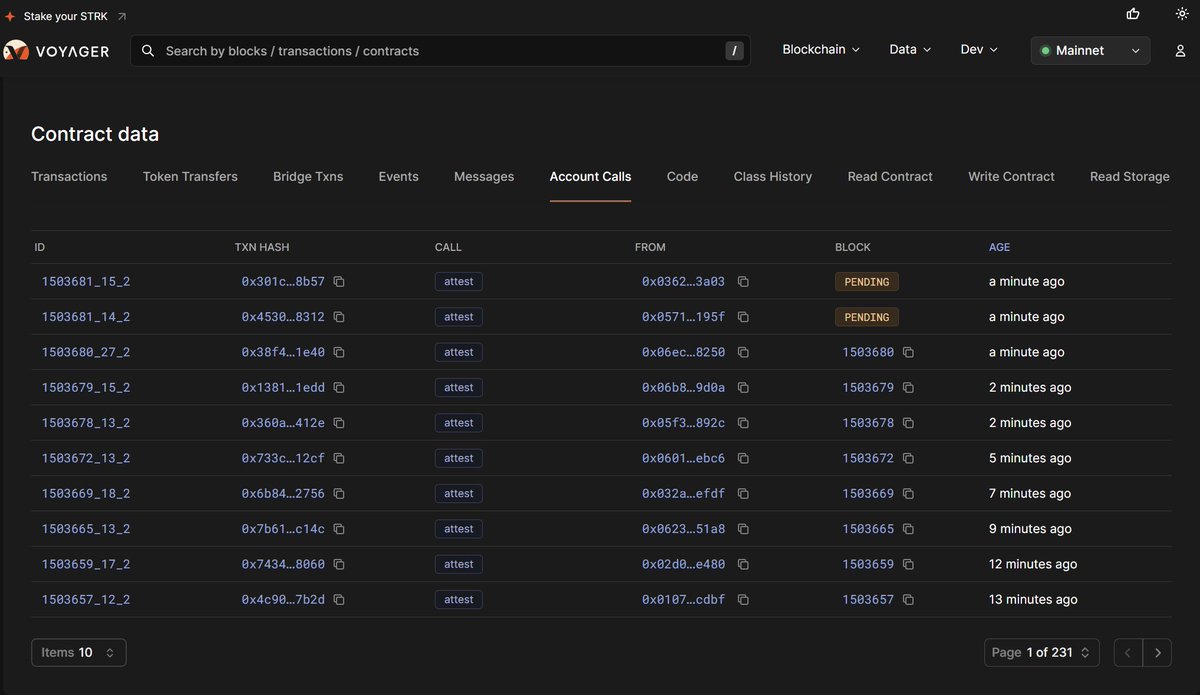Switch to the Events tab
Image resolution: width=1200 pixels, height=695 pixels.
398,177
